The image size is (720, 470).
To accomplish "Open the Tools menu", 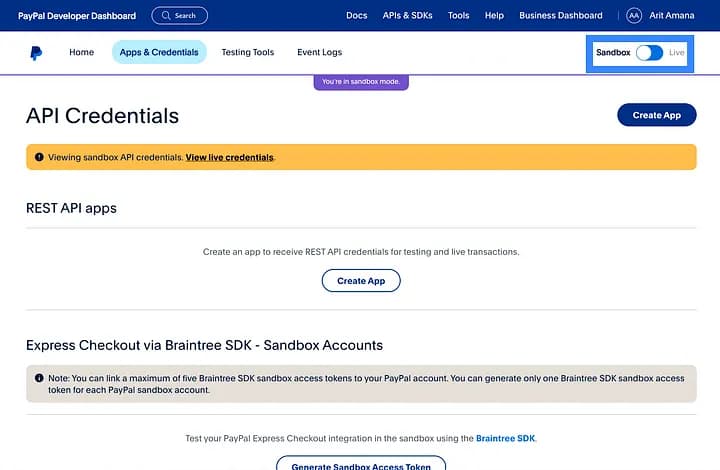I will [458, 16].
